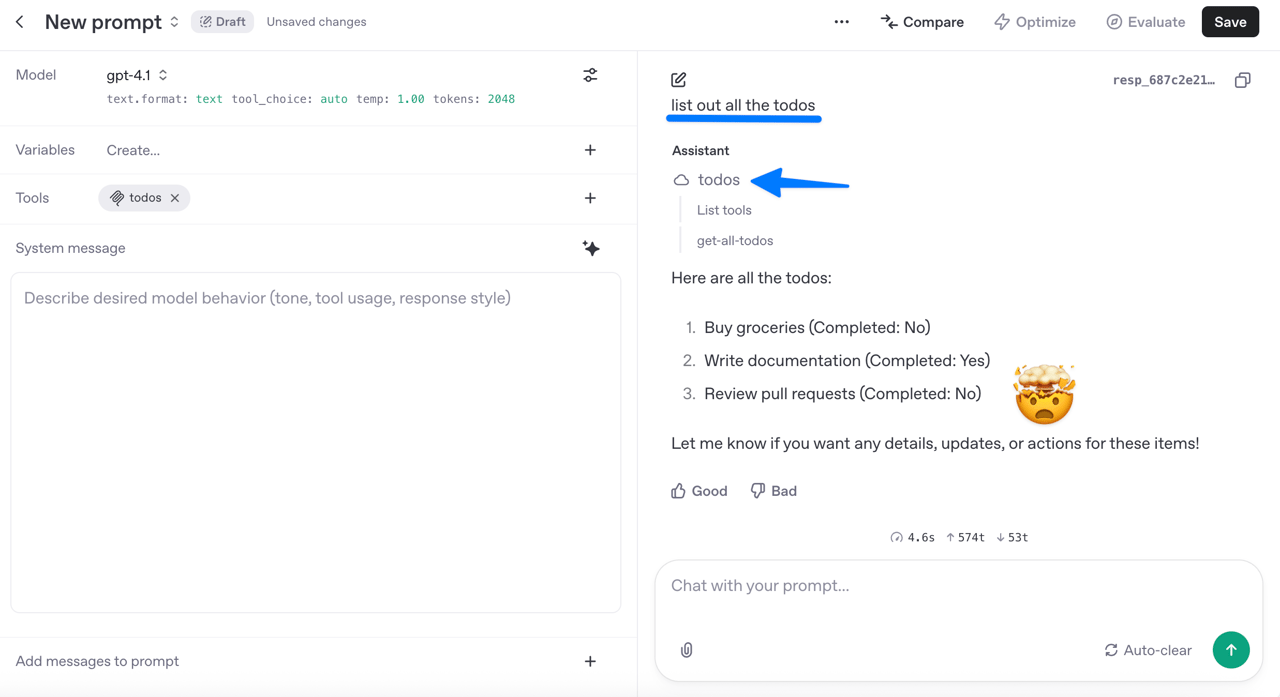The height and width of the screenshot is (697, 1280).
Task: Go back using the left arrow icon
Action: coord(20,22)
